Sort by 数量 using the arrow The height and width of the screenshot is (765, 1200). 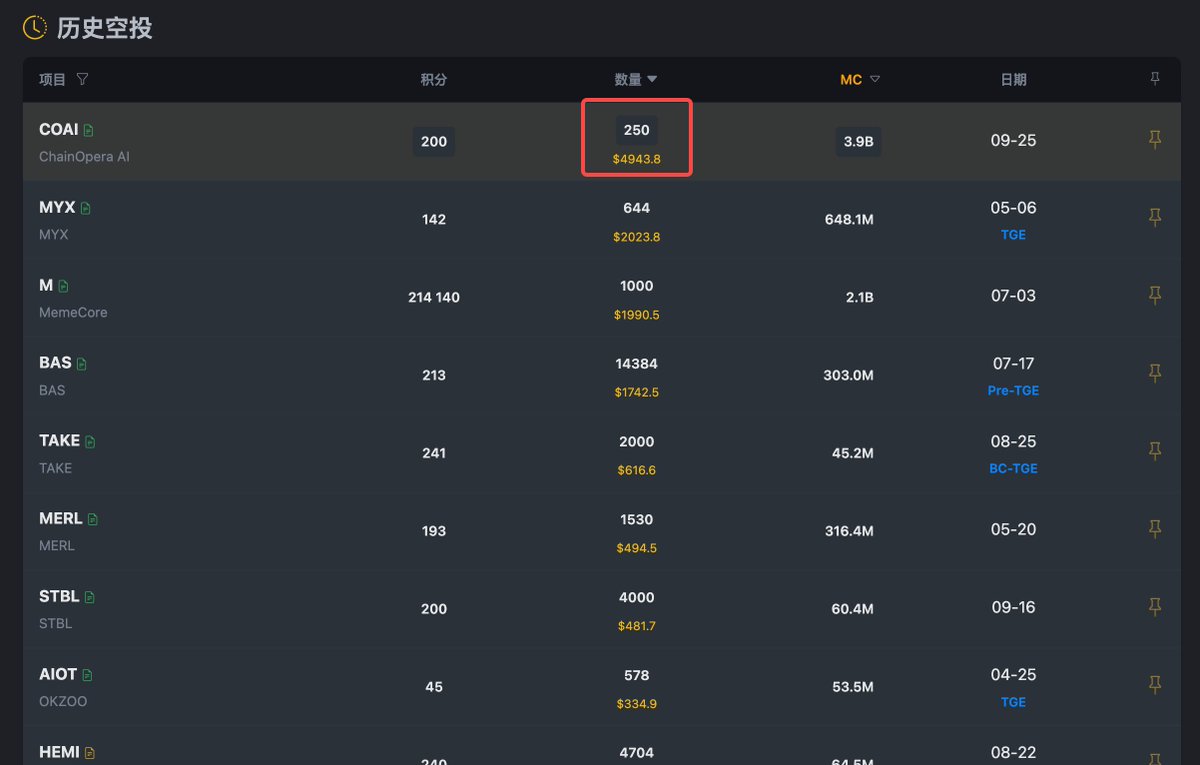click(x=652, y=79)
